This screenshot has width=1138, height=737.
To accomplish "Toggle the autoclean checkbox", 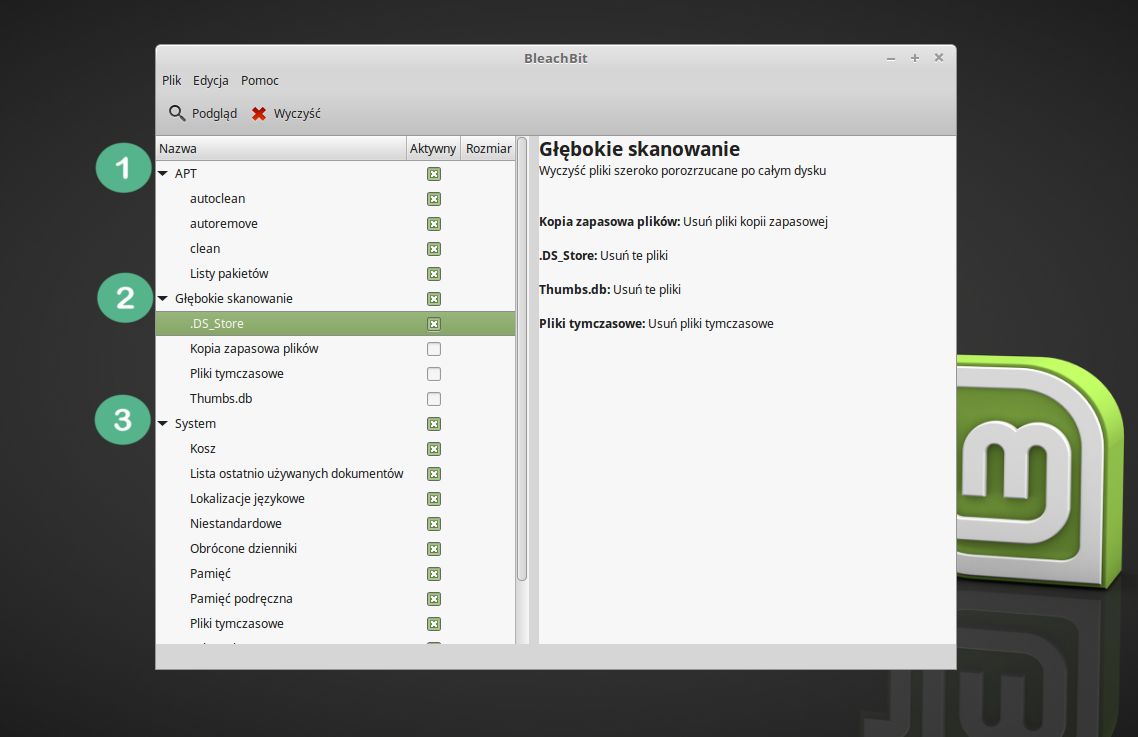I will click(434, 199).
